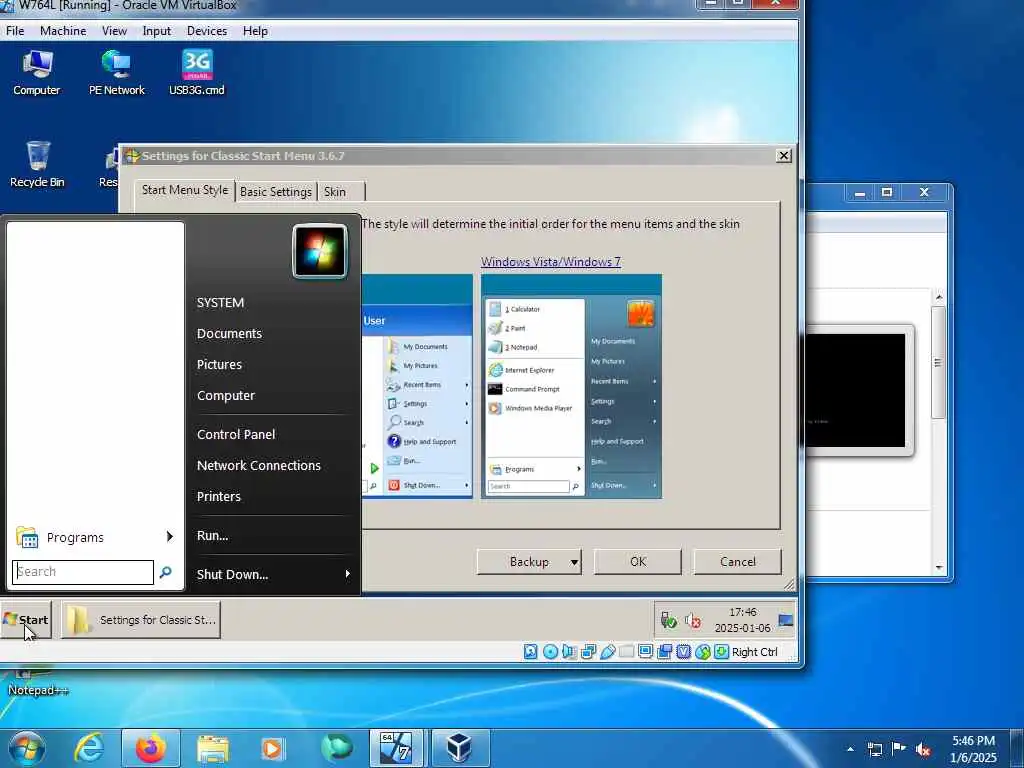Click the VirtualBox recording indicator icon
1024x768 pixels.
tap(665, 652)
